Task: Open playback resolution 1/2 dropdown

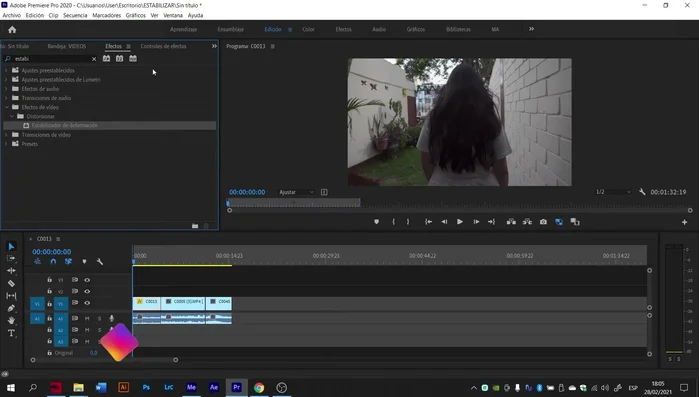Action: pos(614,192)
